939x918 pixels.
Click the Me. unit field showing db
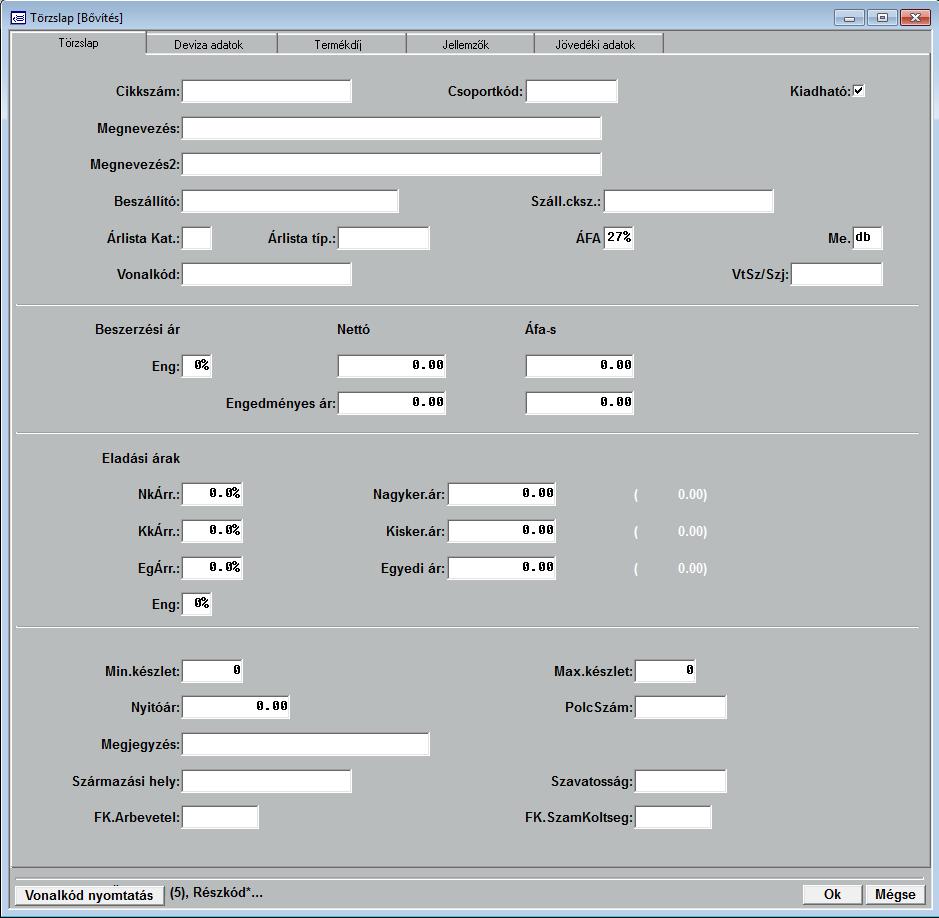pyautogui.click(x=867, y=238)
